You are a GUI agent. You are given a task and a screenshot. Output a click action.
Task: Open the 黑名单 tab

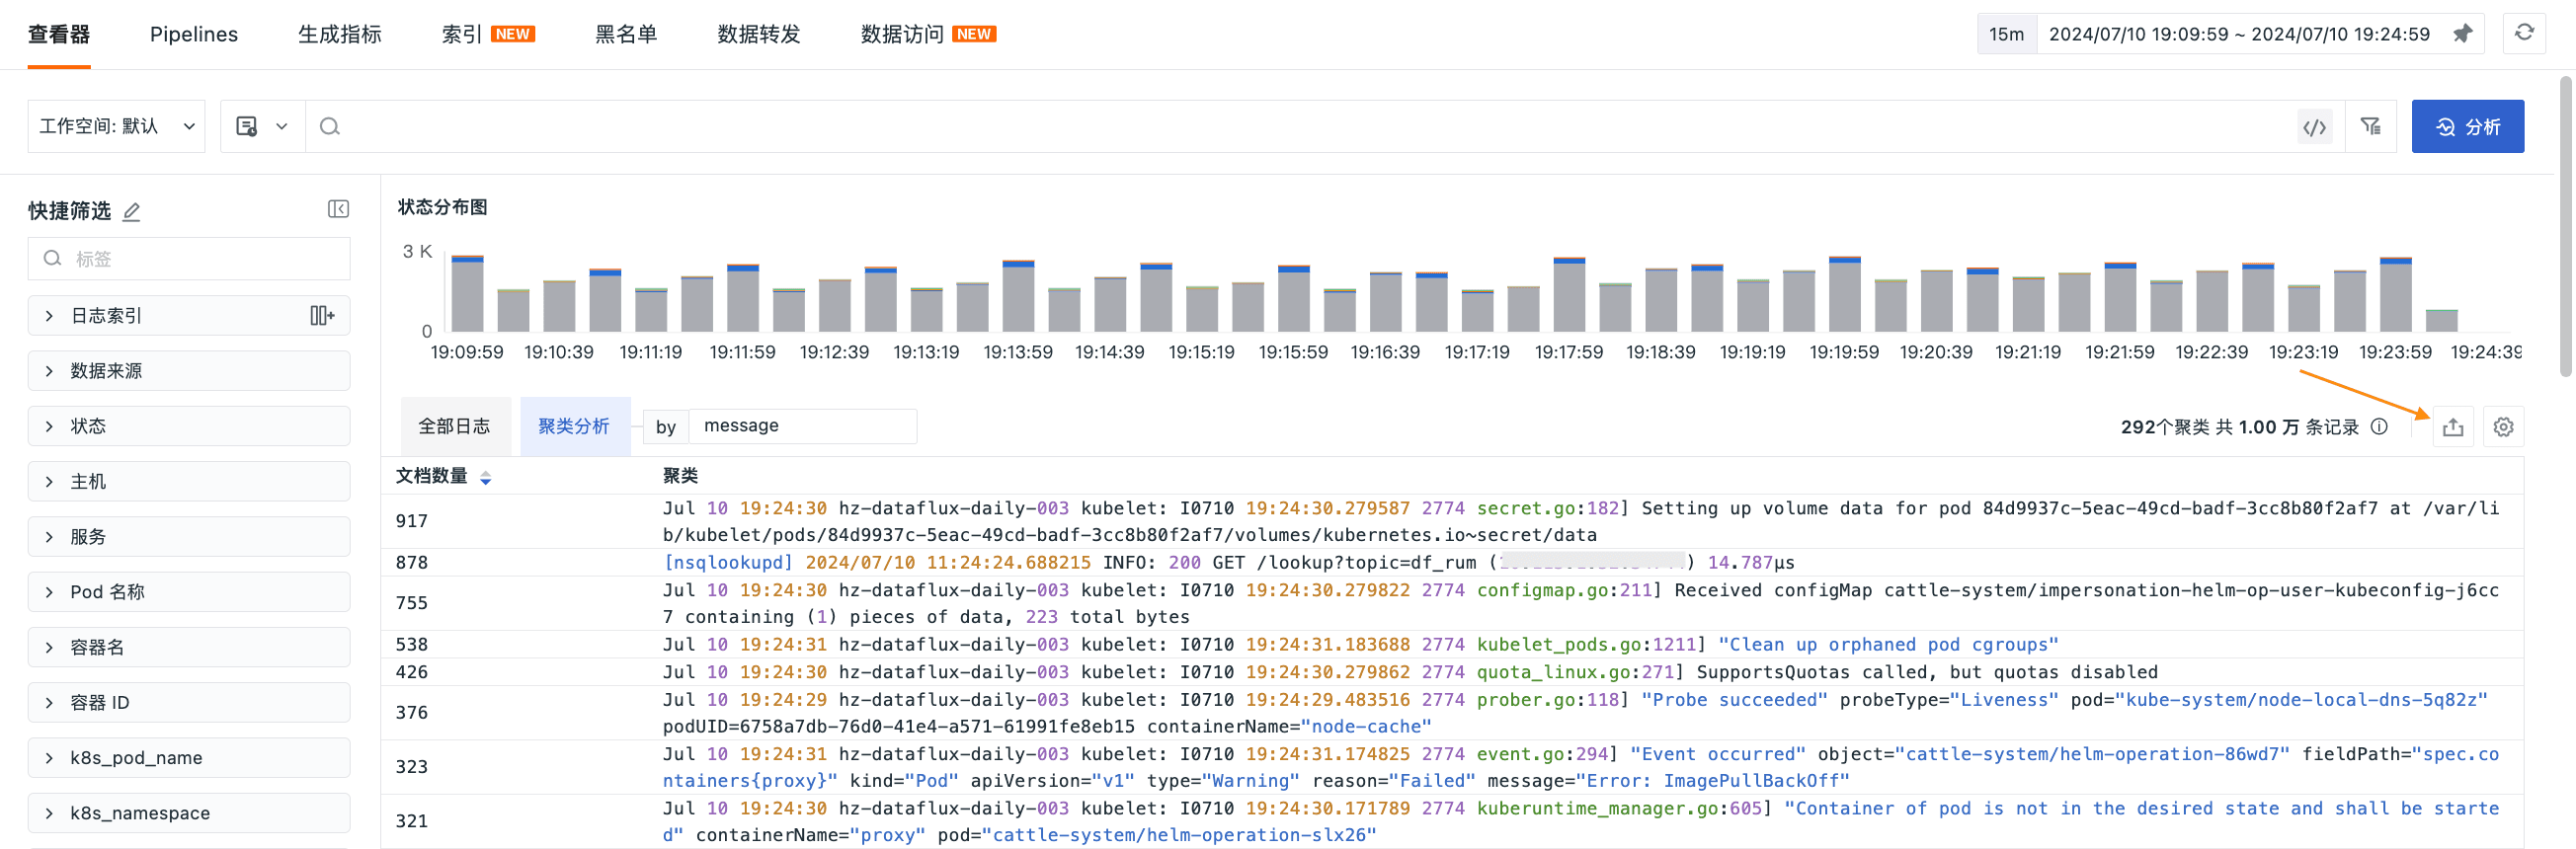coord(626,34)
